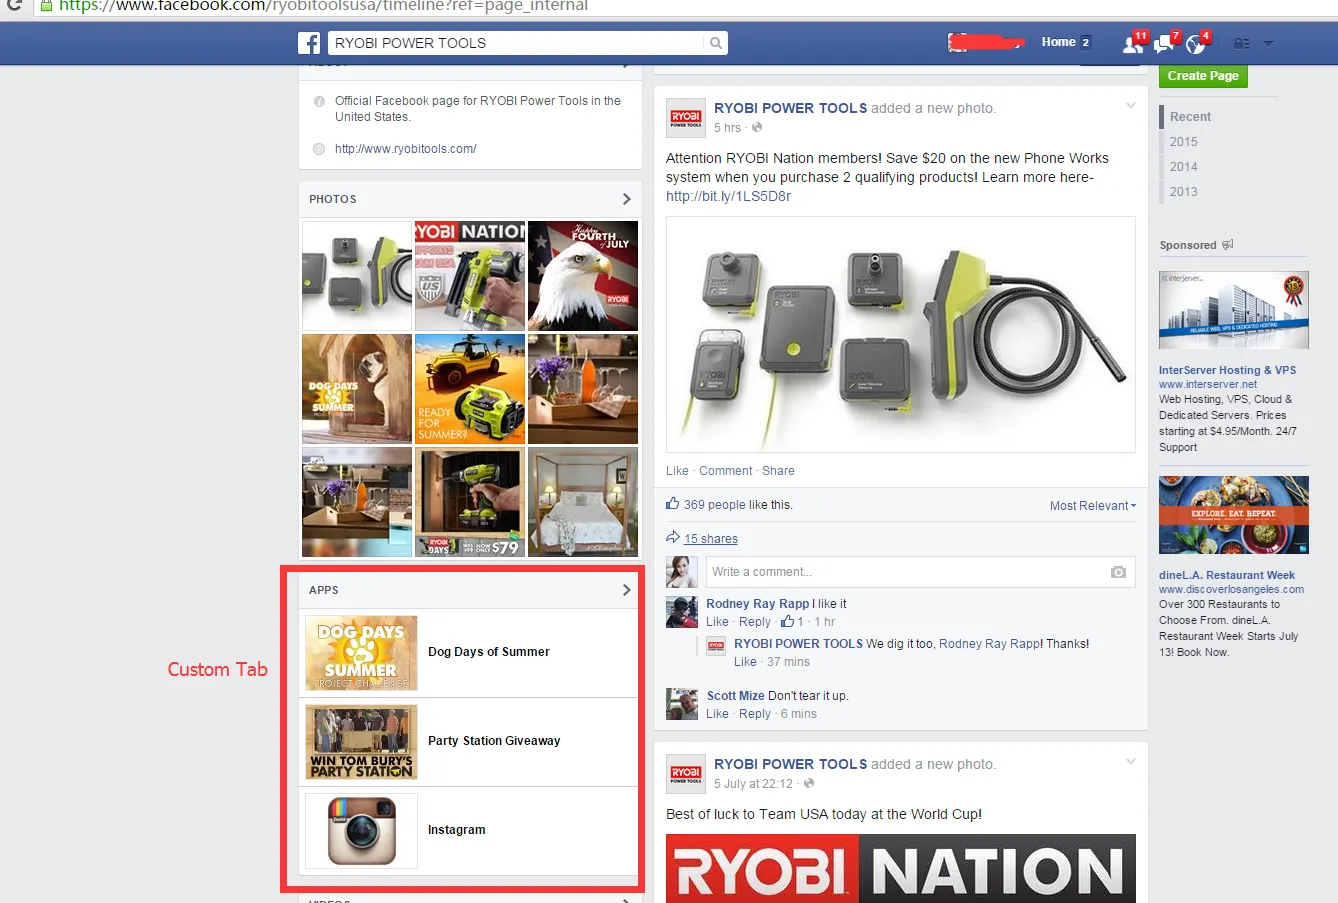Open the ryobitools.com website link

click(x=406, y=149)
